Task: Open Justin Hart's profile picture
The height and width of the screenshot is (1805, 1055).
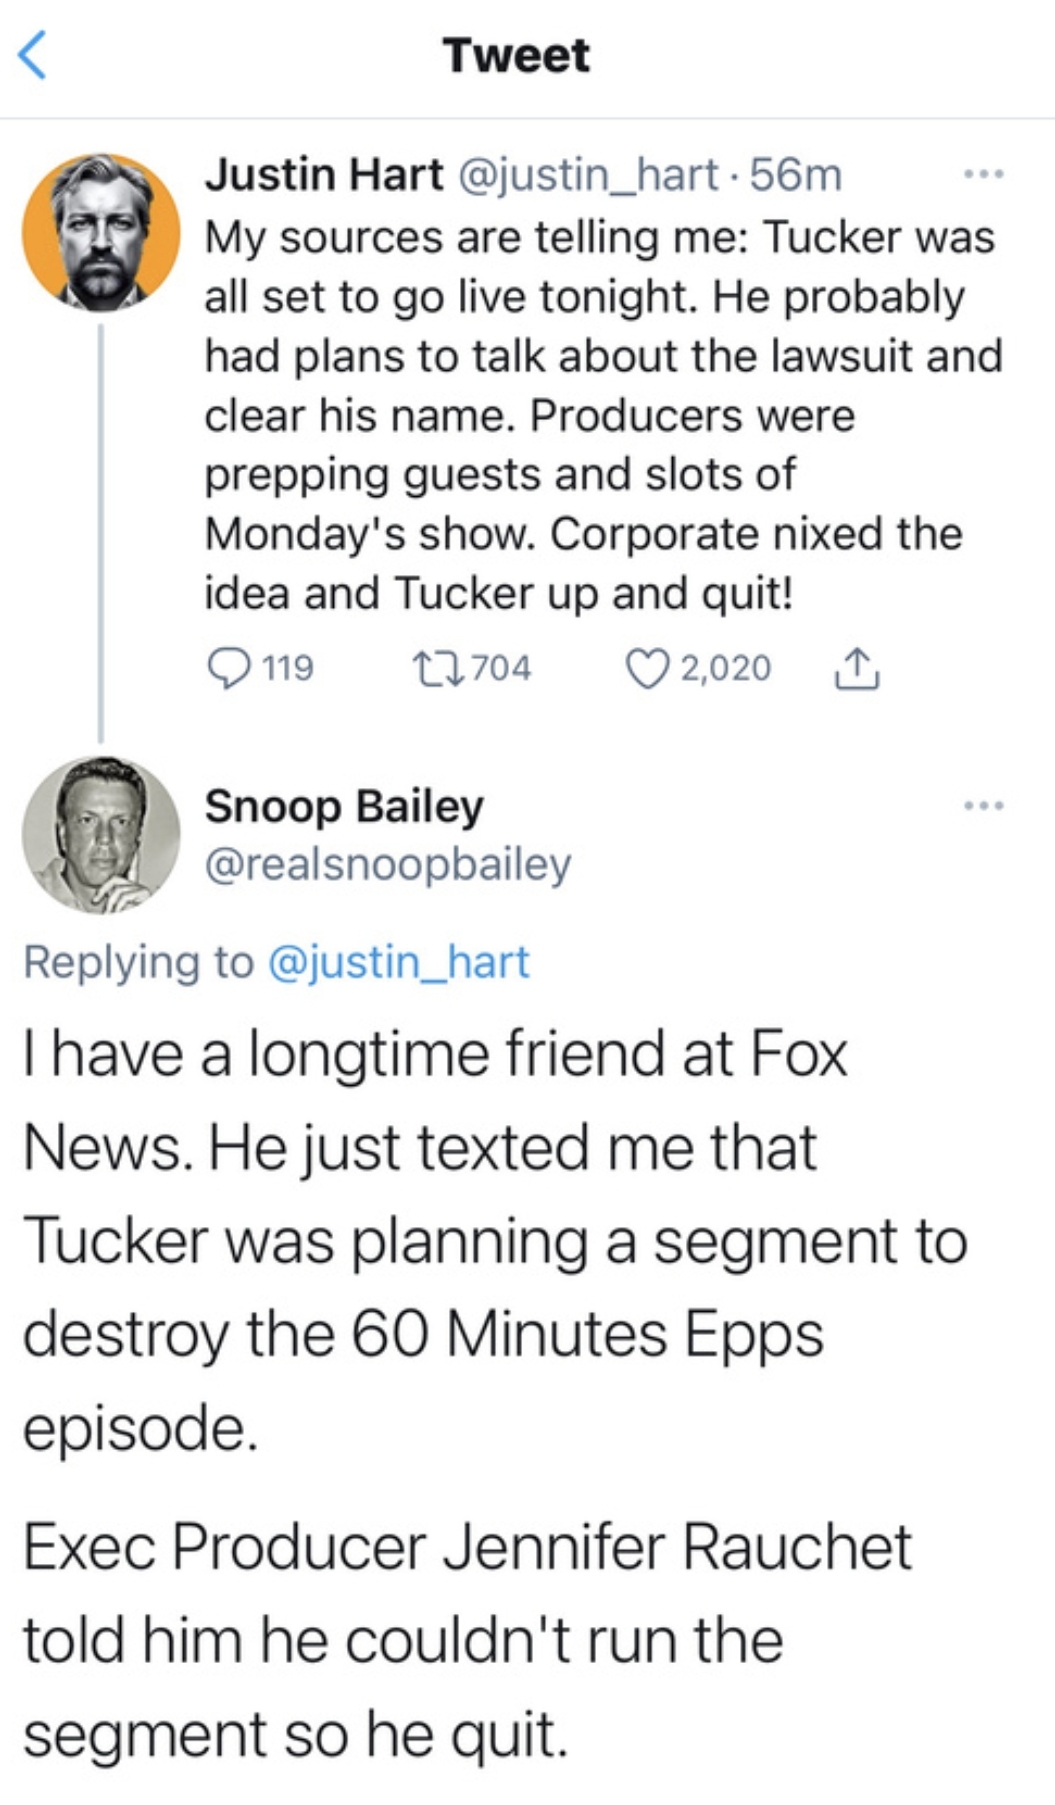Action: click(x=101, y=232)
